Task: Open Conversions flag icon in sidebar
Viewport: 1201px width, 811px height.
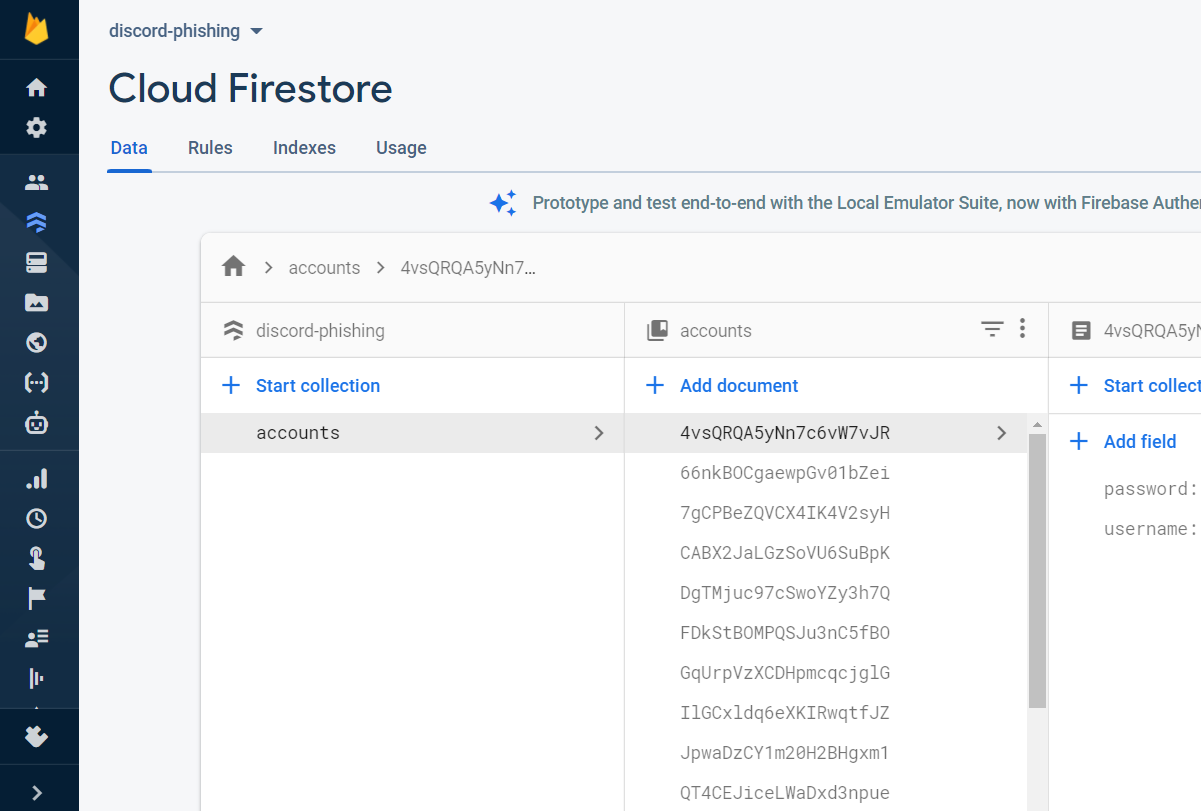Action: click(x=37, y=598)
